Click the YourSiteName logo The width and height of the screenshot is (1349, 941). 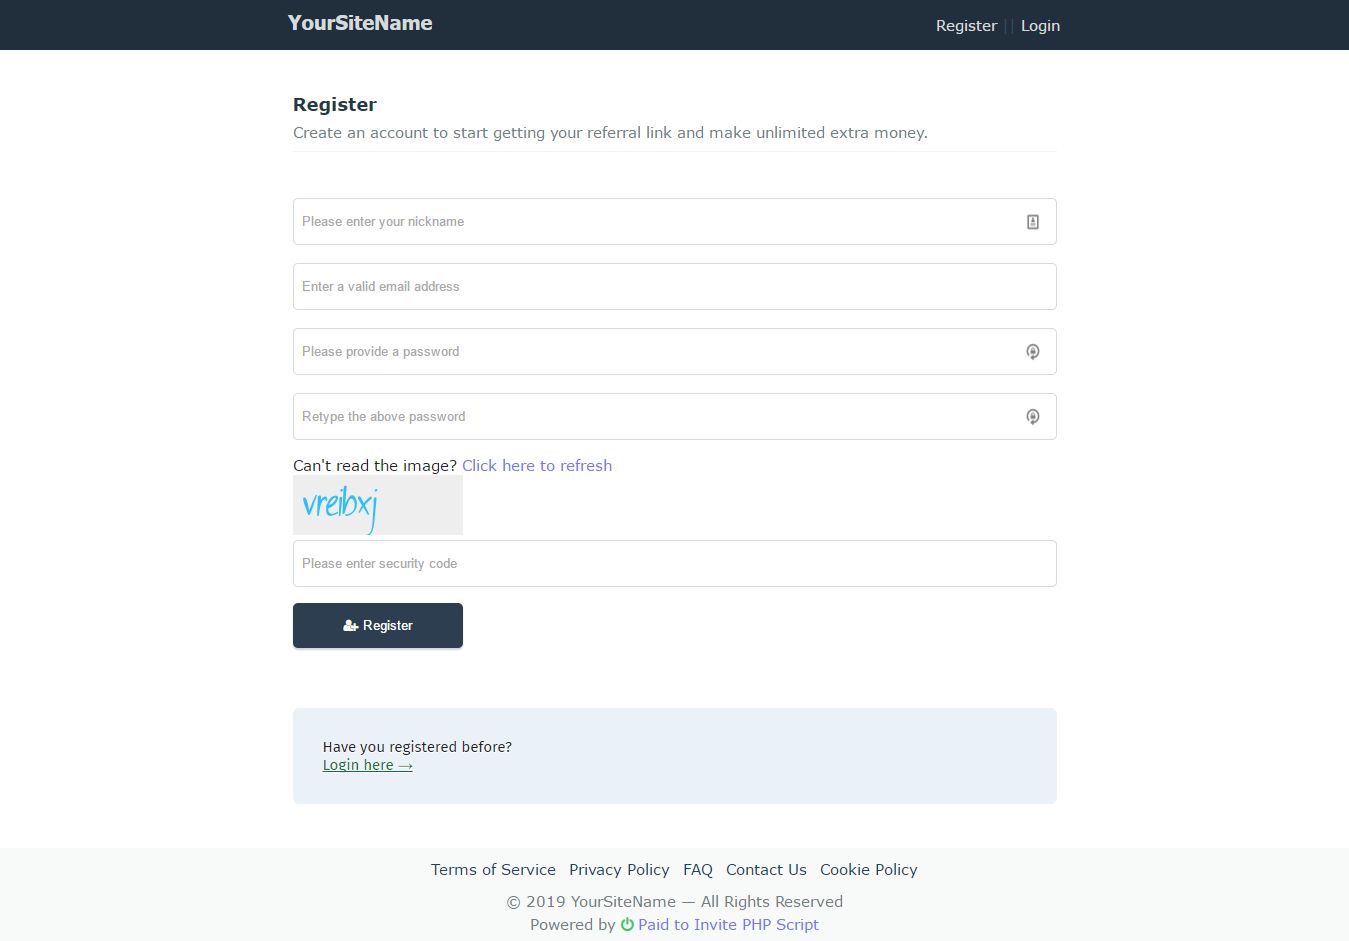tap(360, 23)
